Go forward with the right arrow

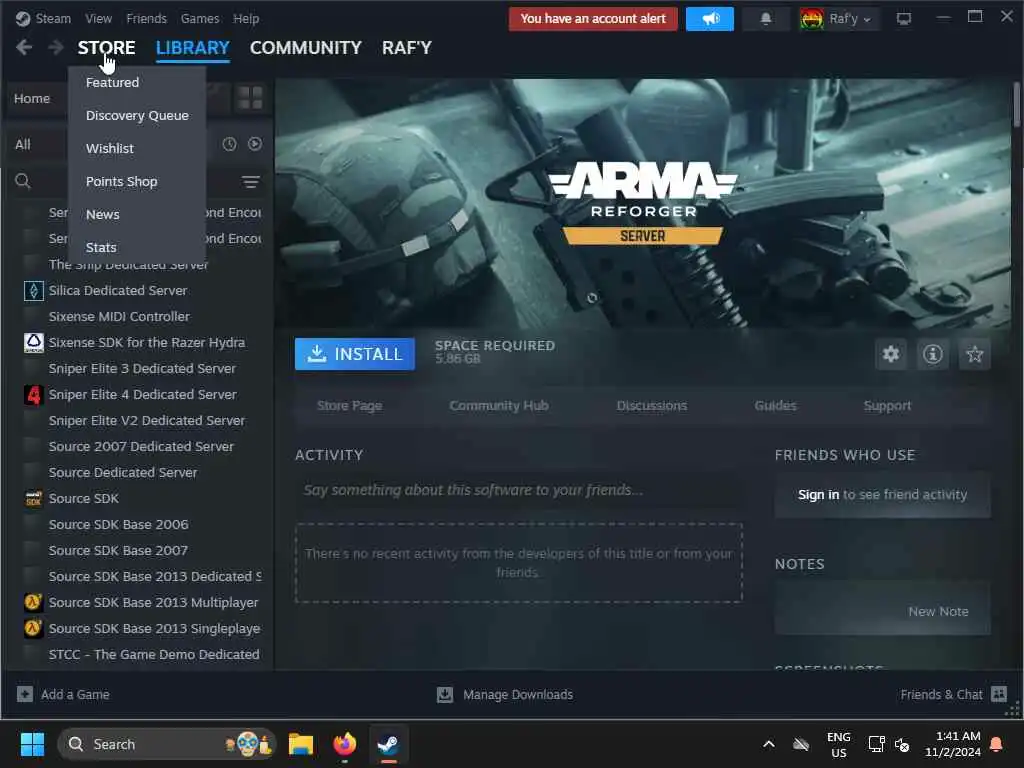(56, 47)
